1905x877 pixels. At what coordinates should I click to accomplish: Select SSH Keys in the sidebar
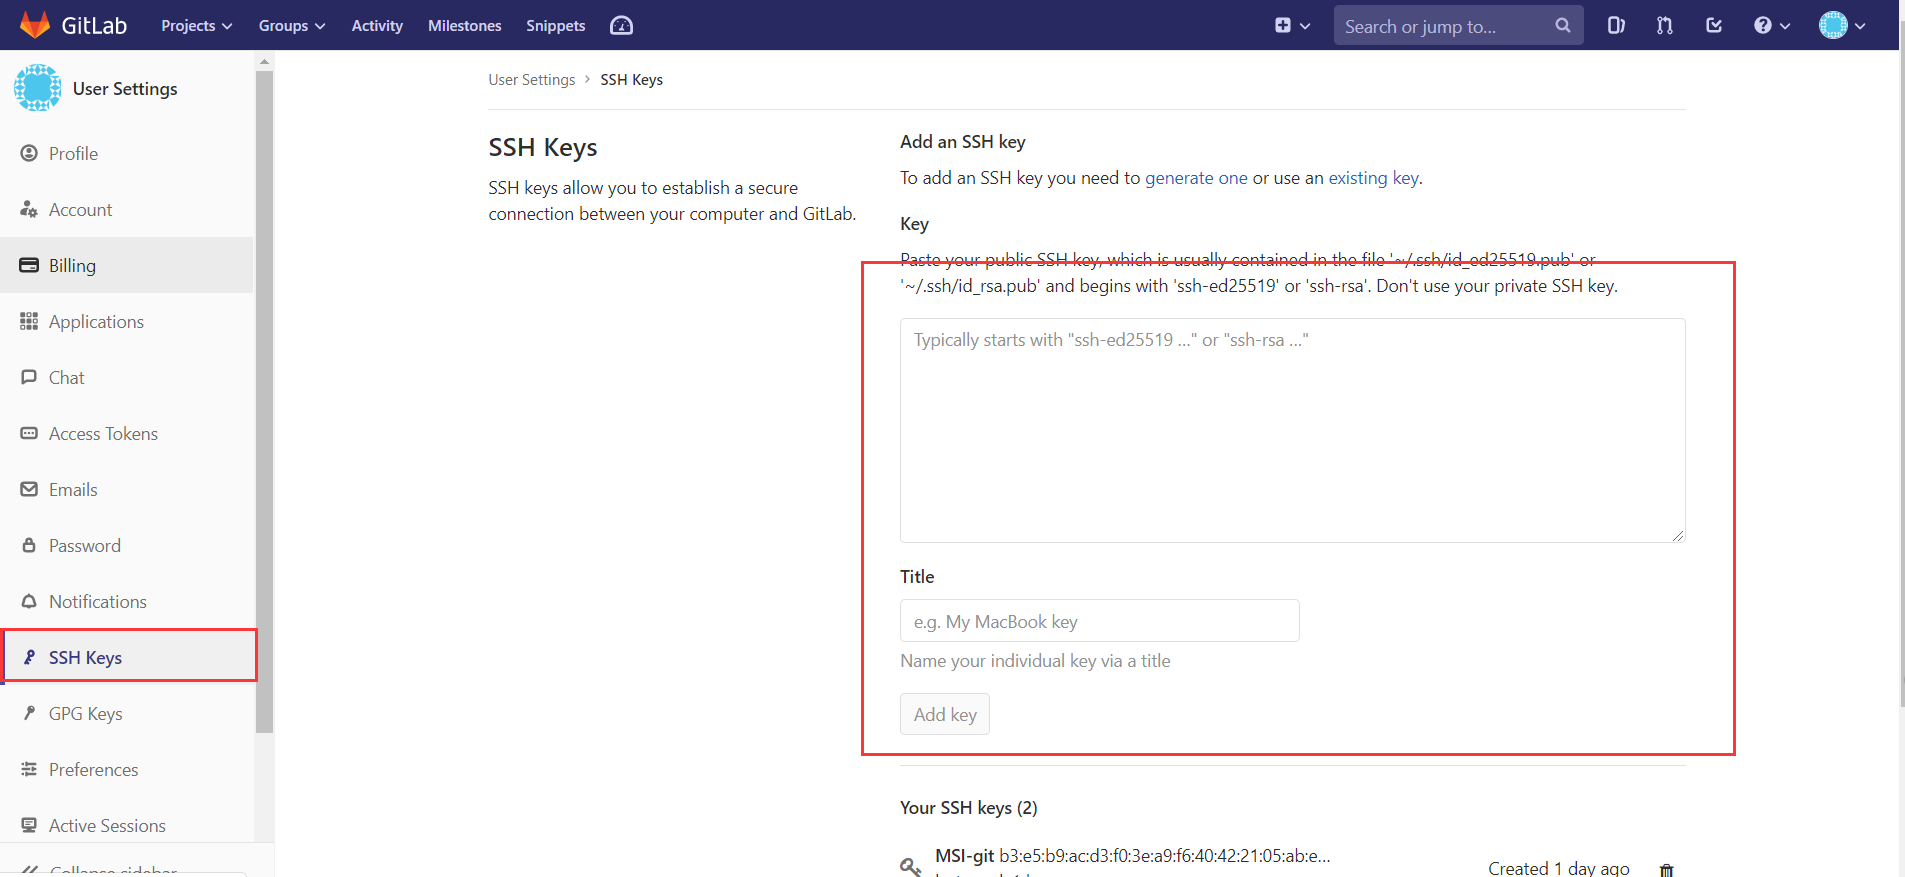(x=127, y=657)
